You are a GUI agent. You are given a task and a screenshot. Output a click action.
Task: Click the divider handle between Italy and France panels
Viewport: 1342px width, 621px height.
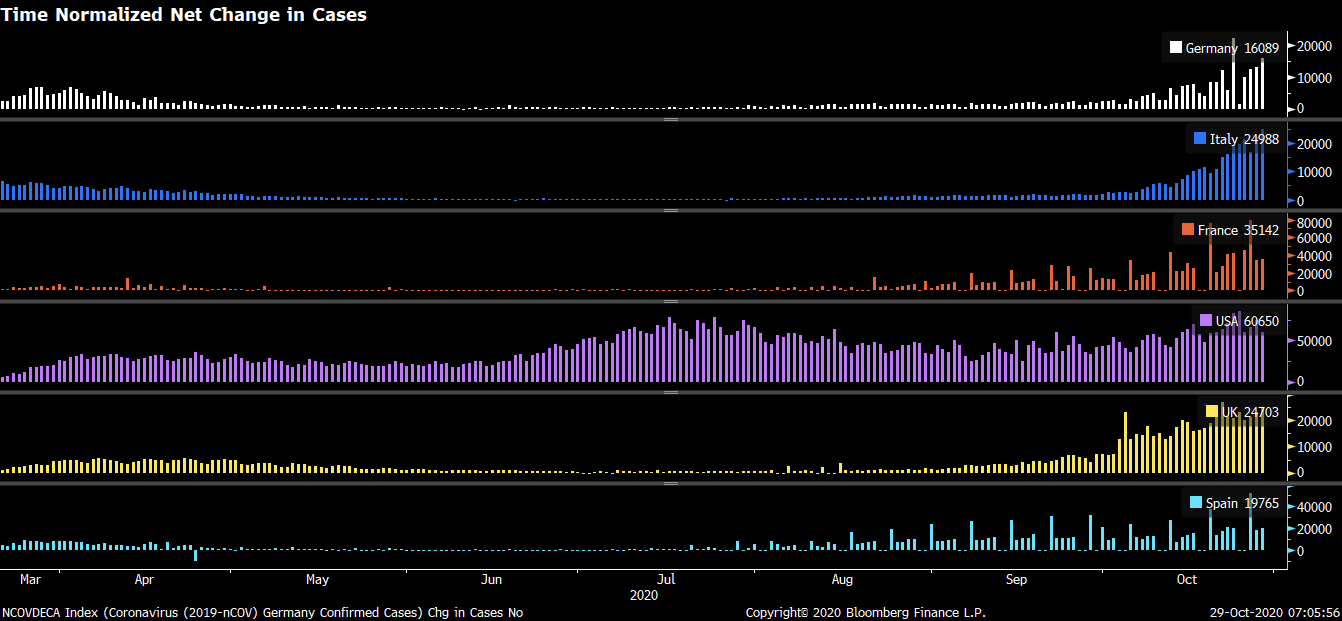click(671, 210)
